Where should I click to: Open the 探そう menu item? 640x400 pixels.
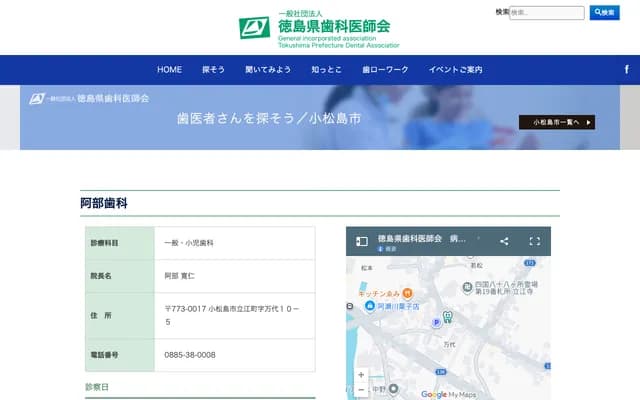click(213, 70)
